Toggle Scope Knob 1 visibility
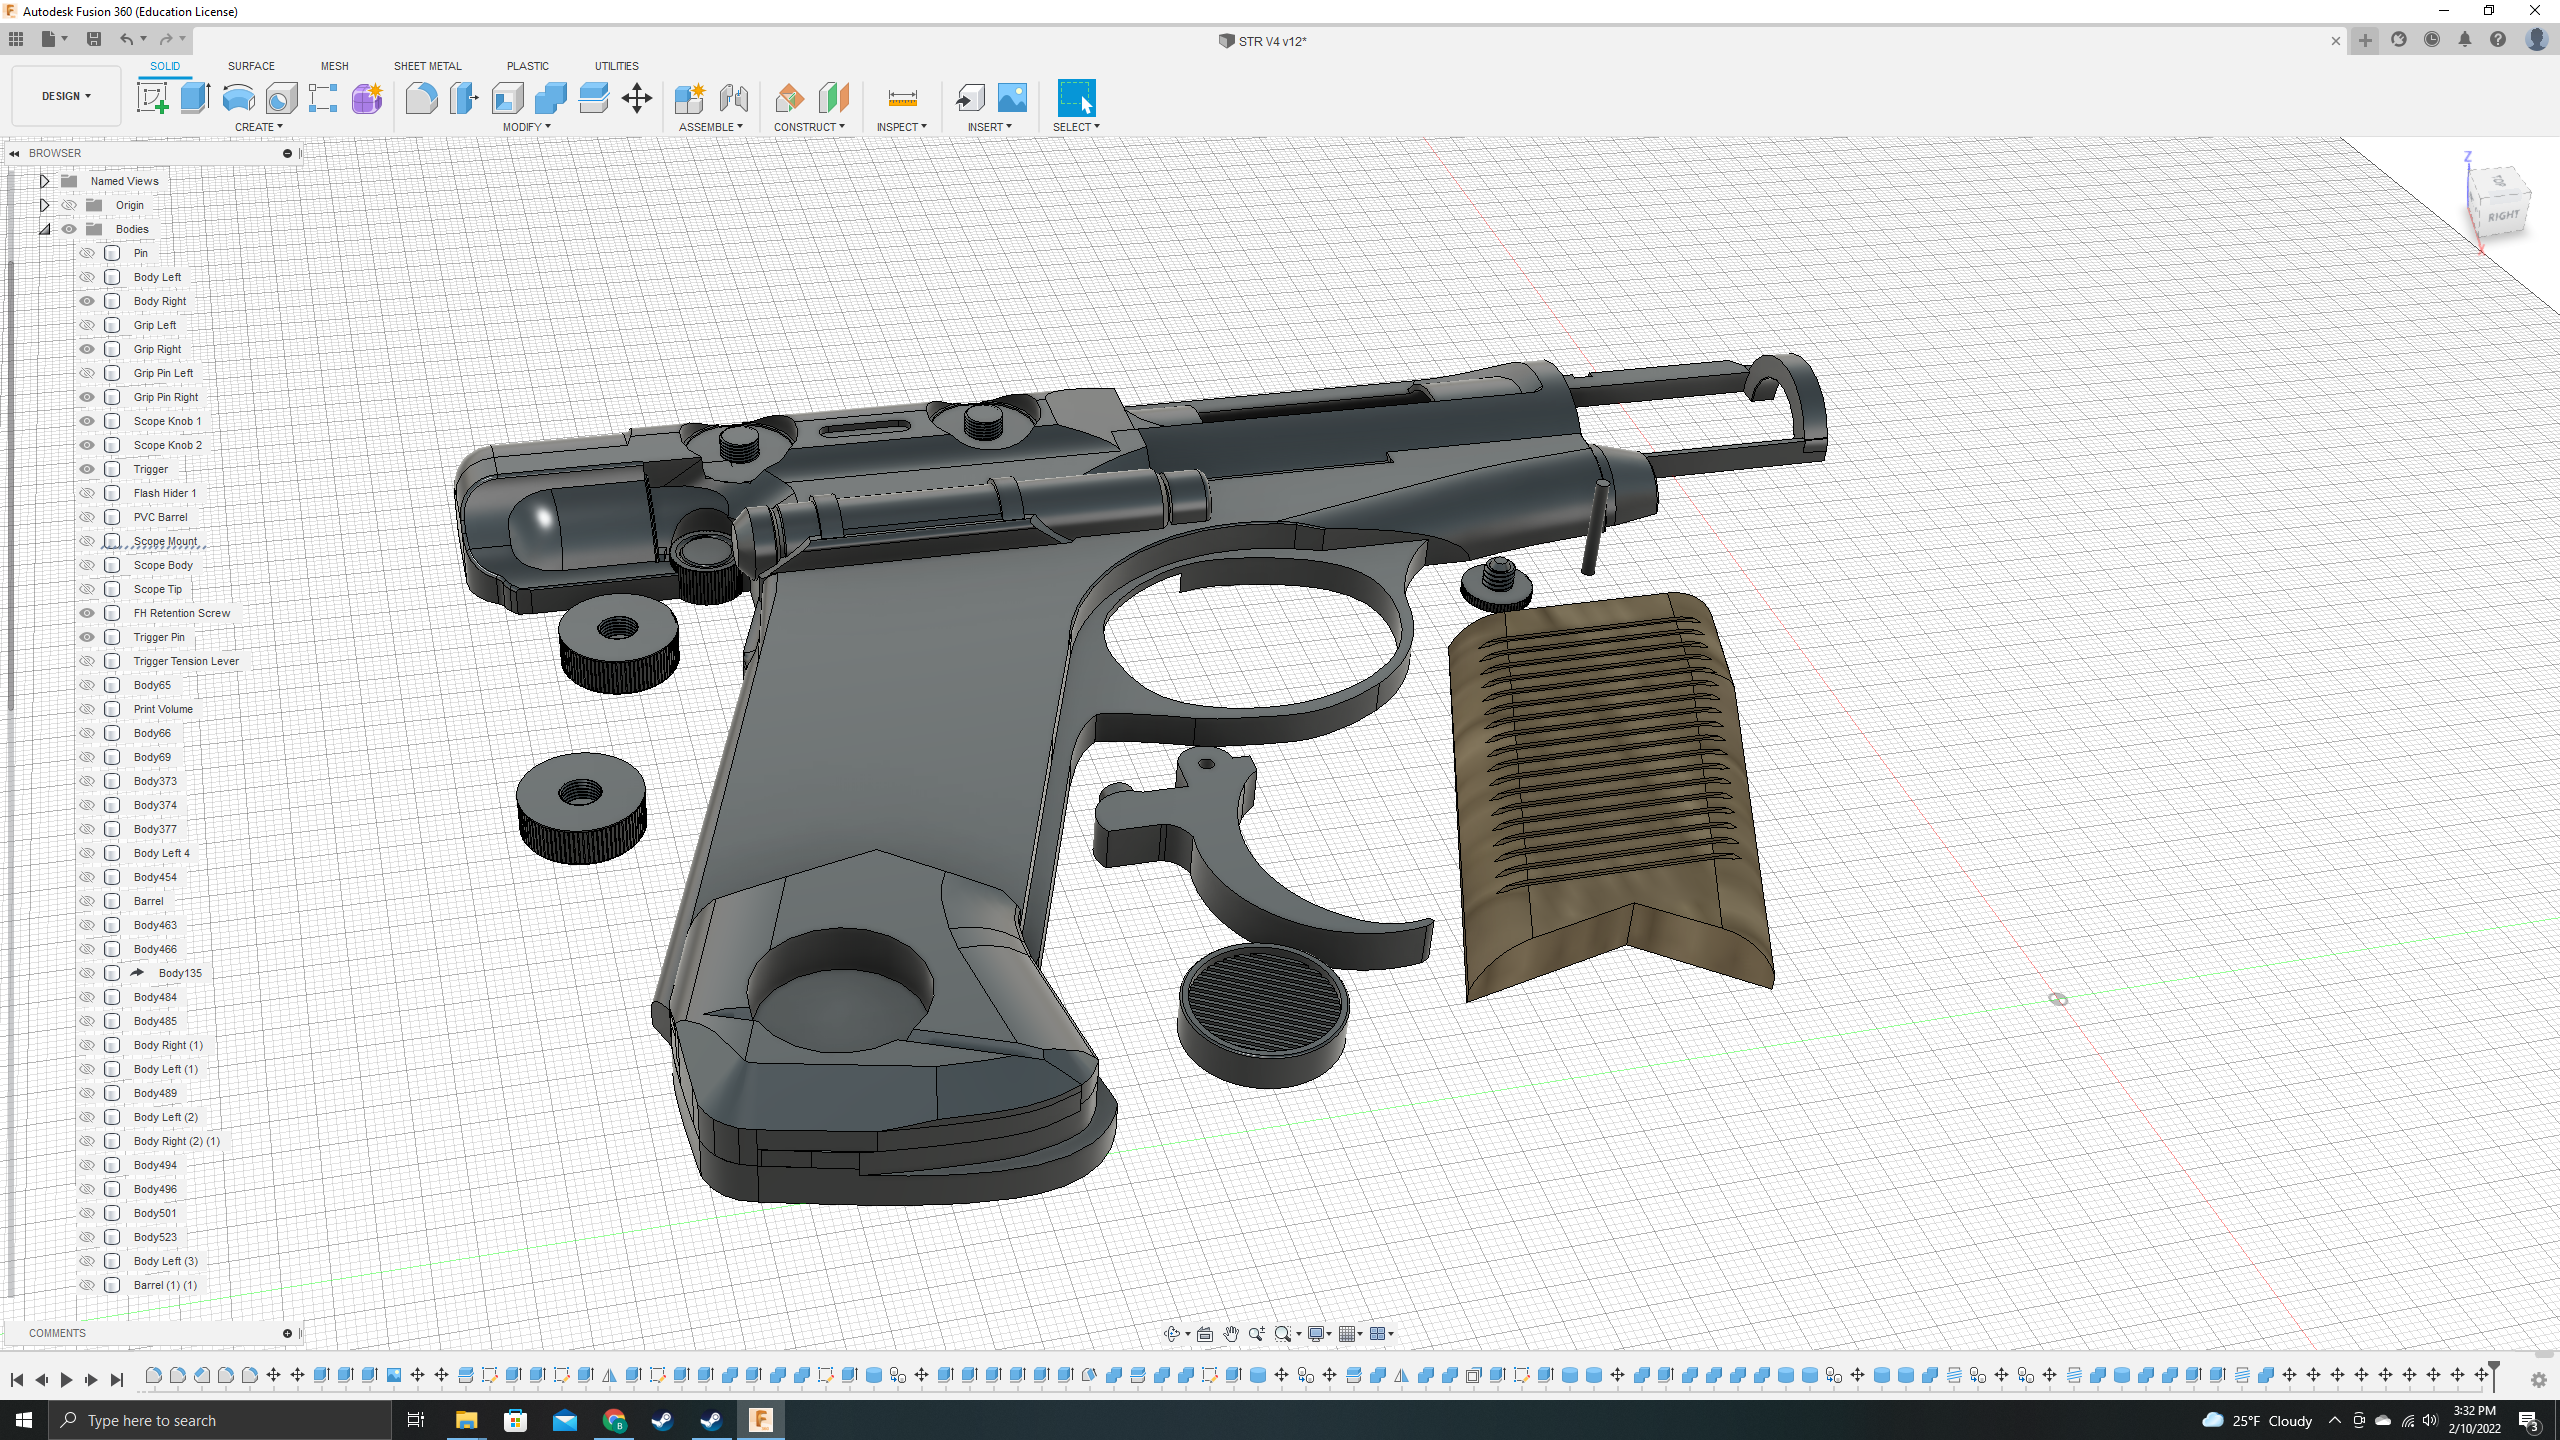 click(x=87, y=421)
